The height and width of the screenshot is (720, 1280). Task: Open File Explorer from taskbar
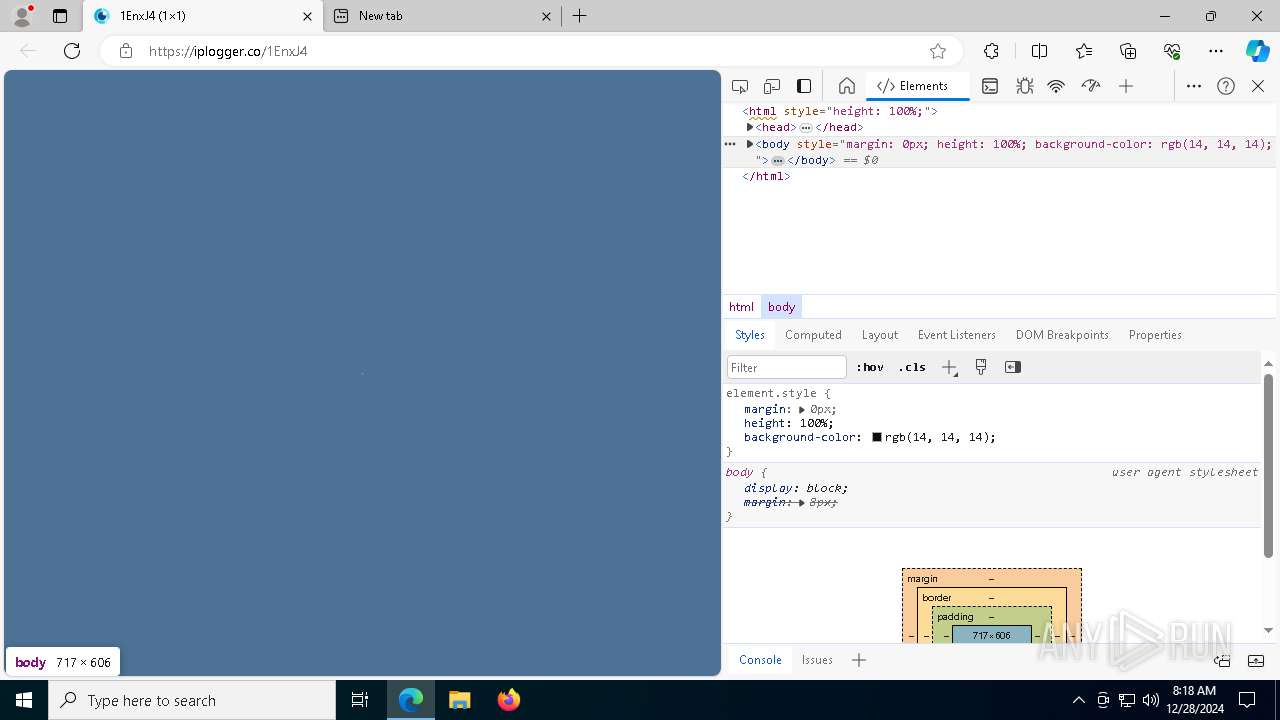pos(460,700)
